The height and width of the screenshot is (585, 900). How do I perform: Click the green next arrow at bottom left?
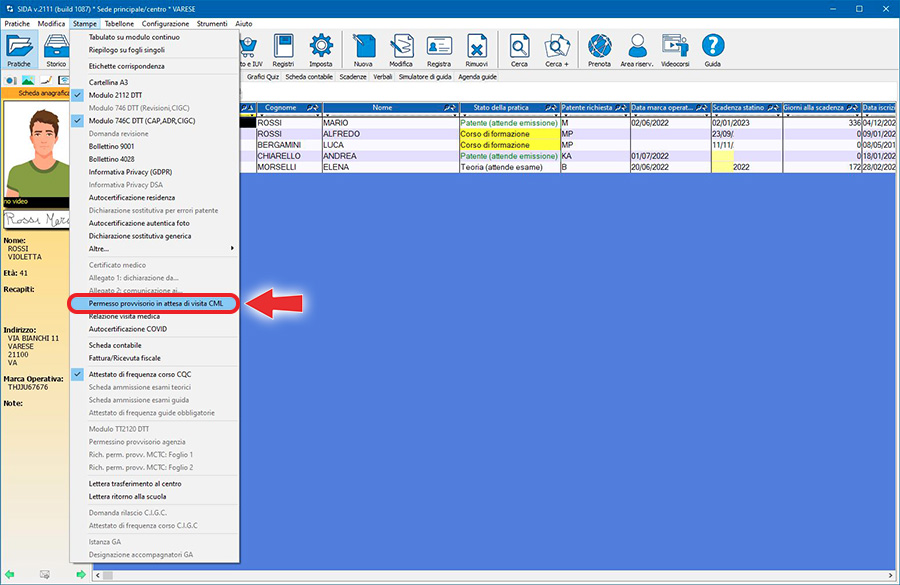click(80, 574)
